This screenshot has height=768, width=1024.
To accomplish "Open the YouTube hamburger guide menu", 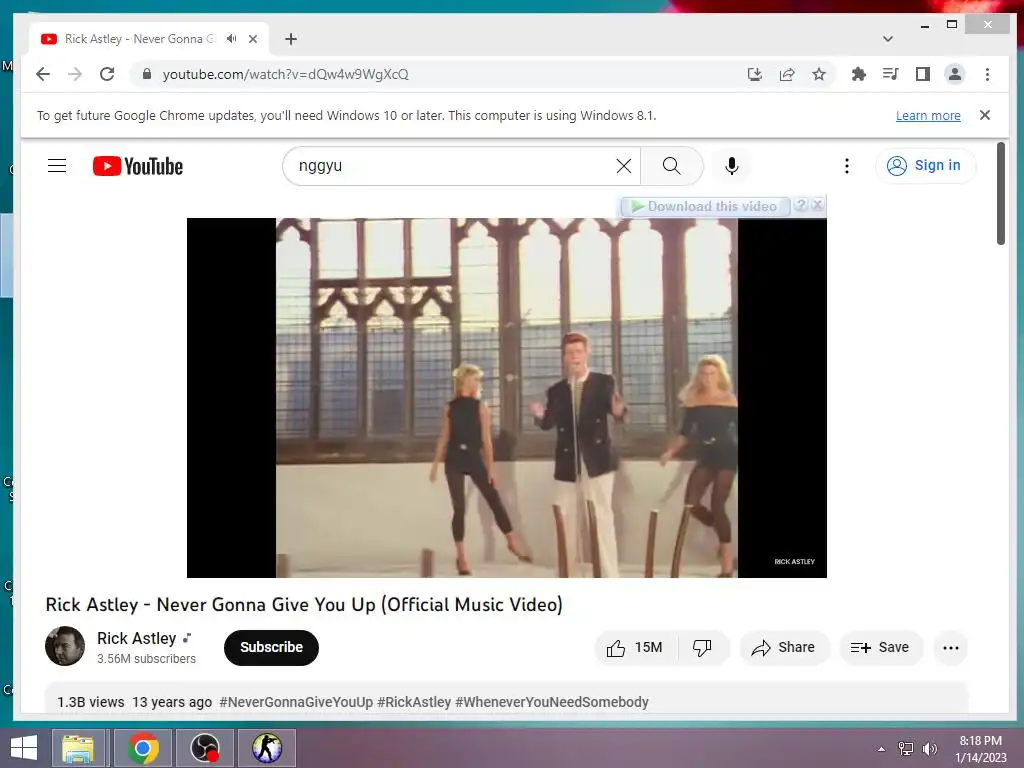I will click(57, 166).
